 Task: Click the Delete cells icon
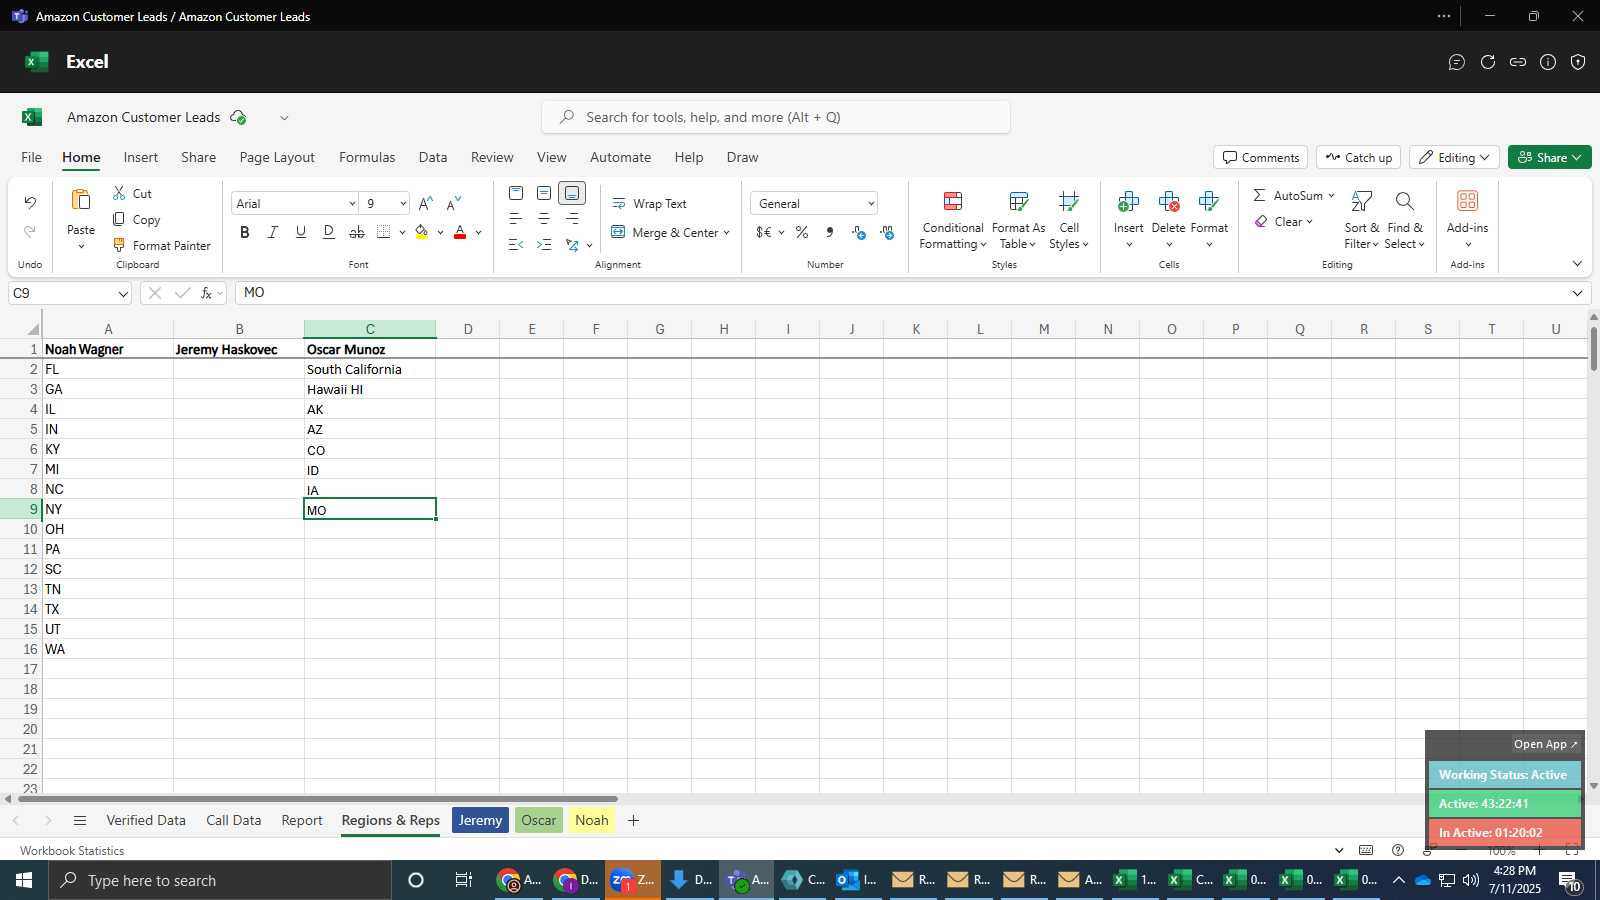(x=1168, y=202)
